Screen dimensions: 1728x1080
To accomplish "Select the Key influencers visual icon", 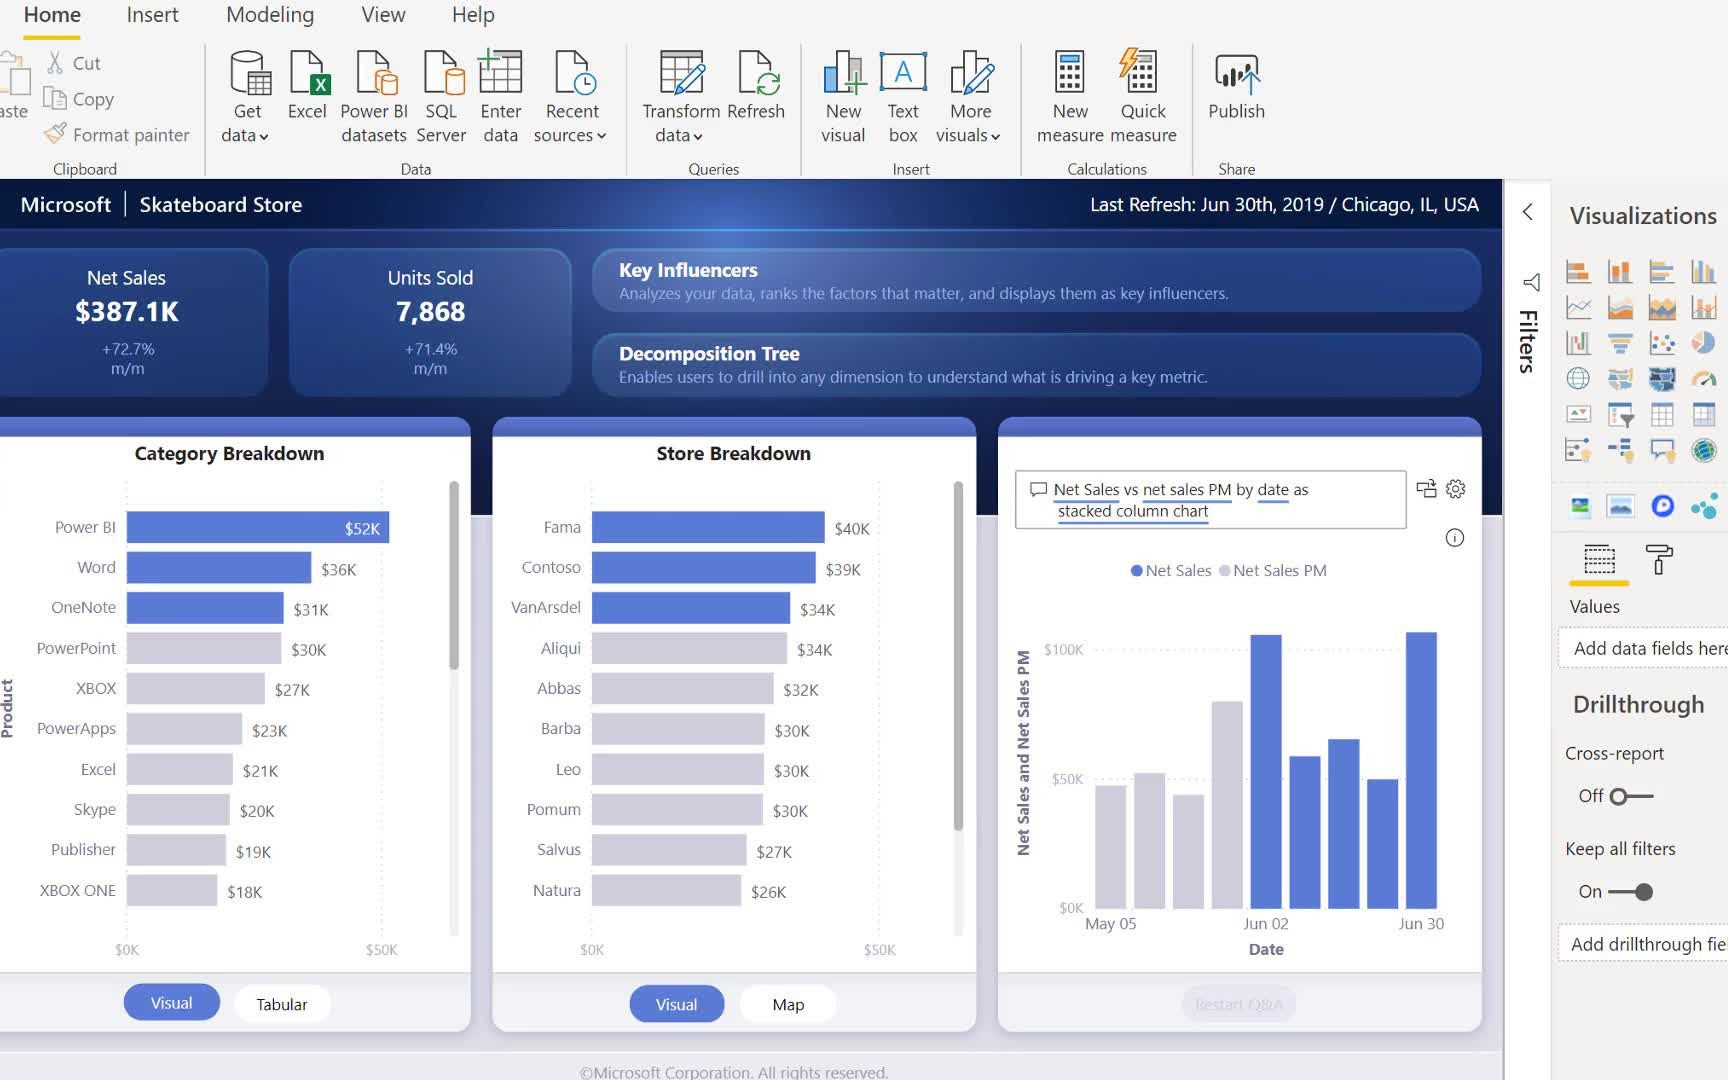I will [1578, 450].
